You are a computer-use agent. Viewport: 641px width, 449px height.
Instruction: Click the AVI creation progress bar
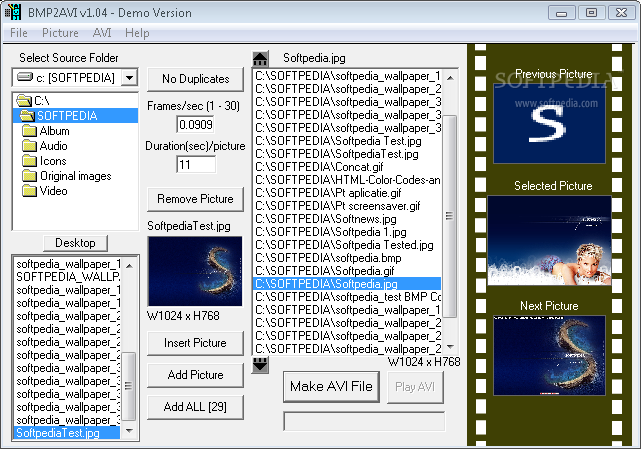(x=364, y=421)
